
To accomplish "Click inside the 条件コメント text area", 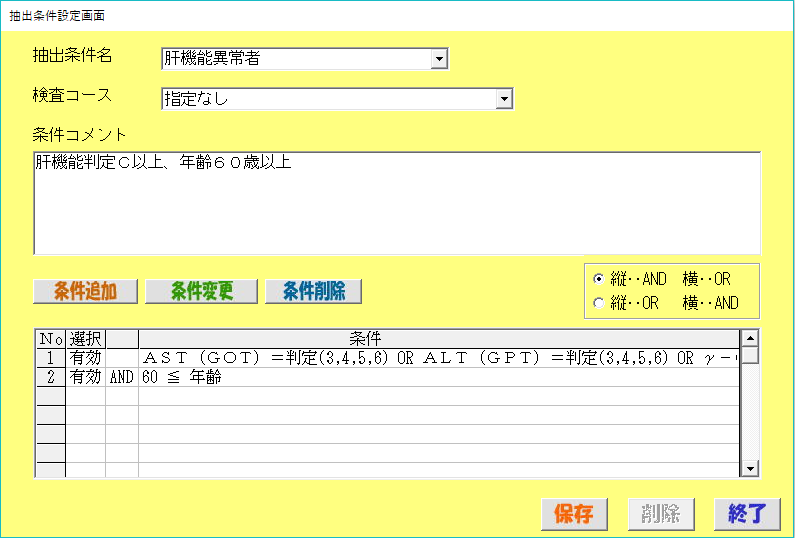I will pos(396,203).
